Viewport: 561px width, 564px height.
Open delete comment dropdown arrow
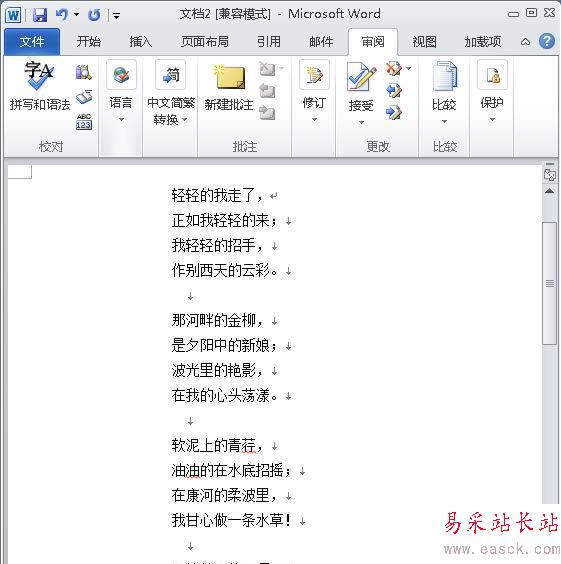[x=282, y=68]
